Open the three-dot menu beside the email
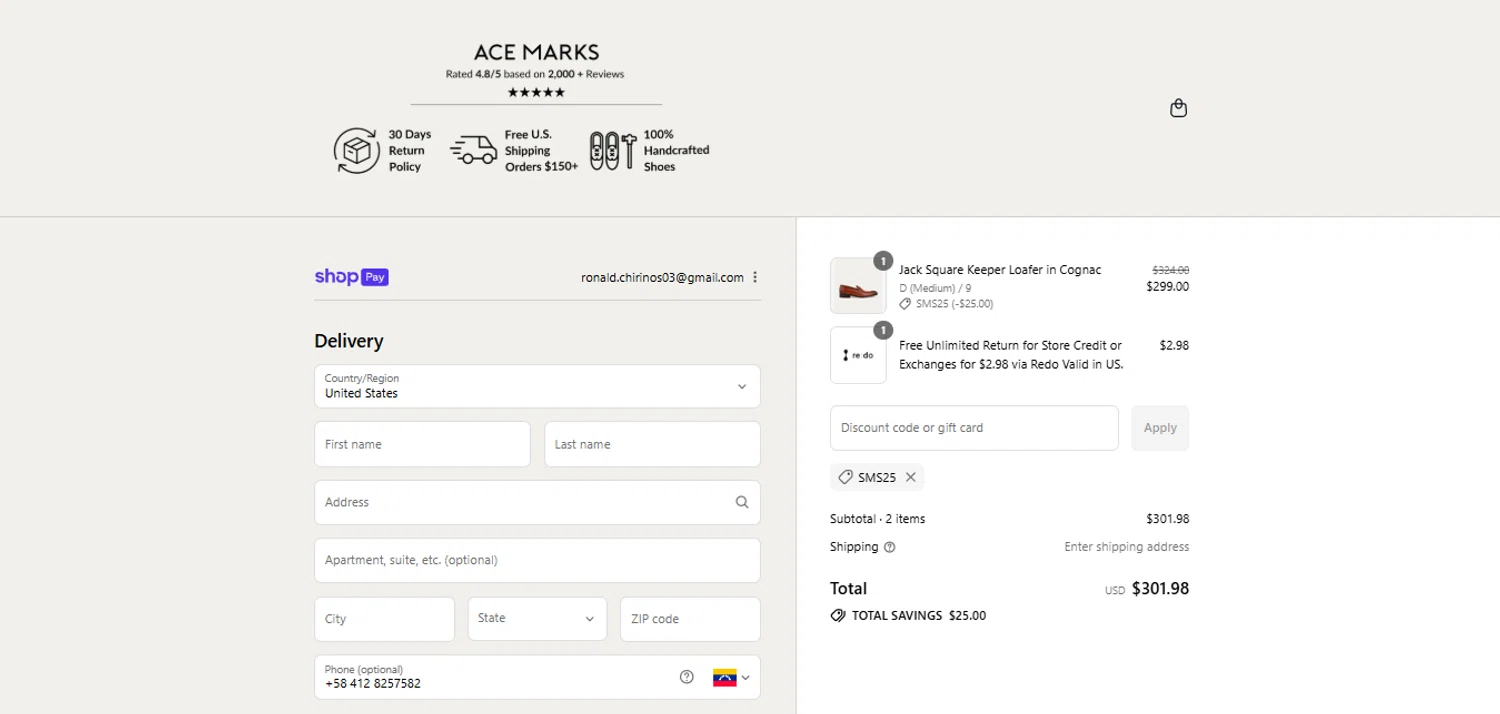 [x=755, y=277]
